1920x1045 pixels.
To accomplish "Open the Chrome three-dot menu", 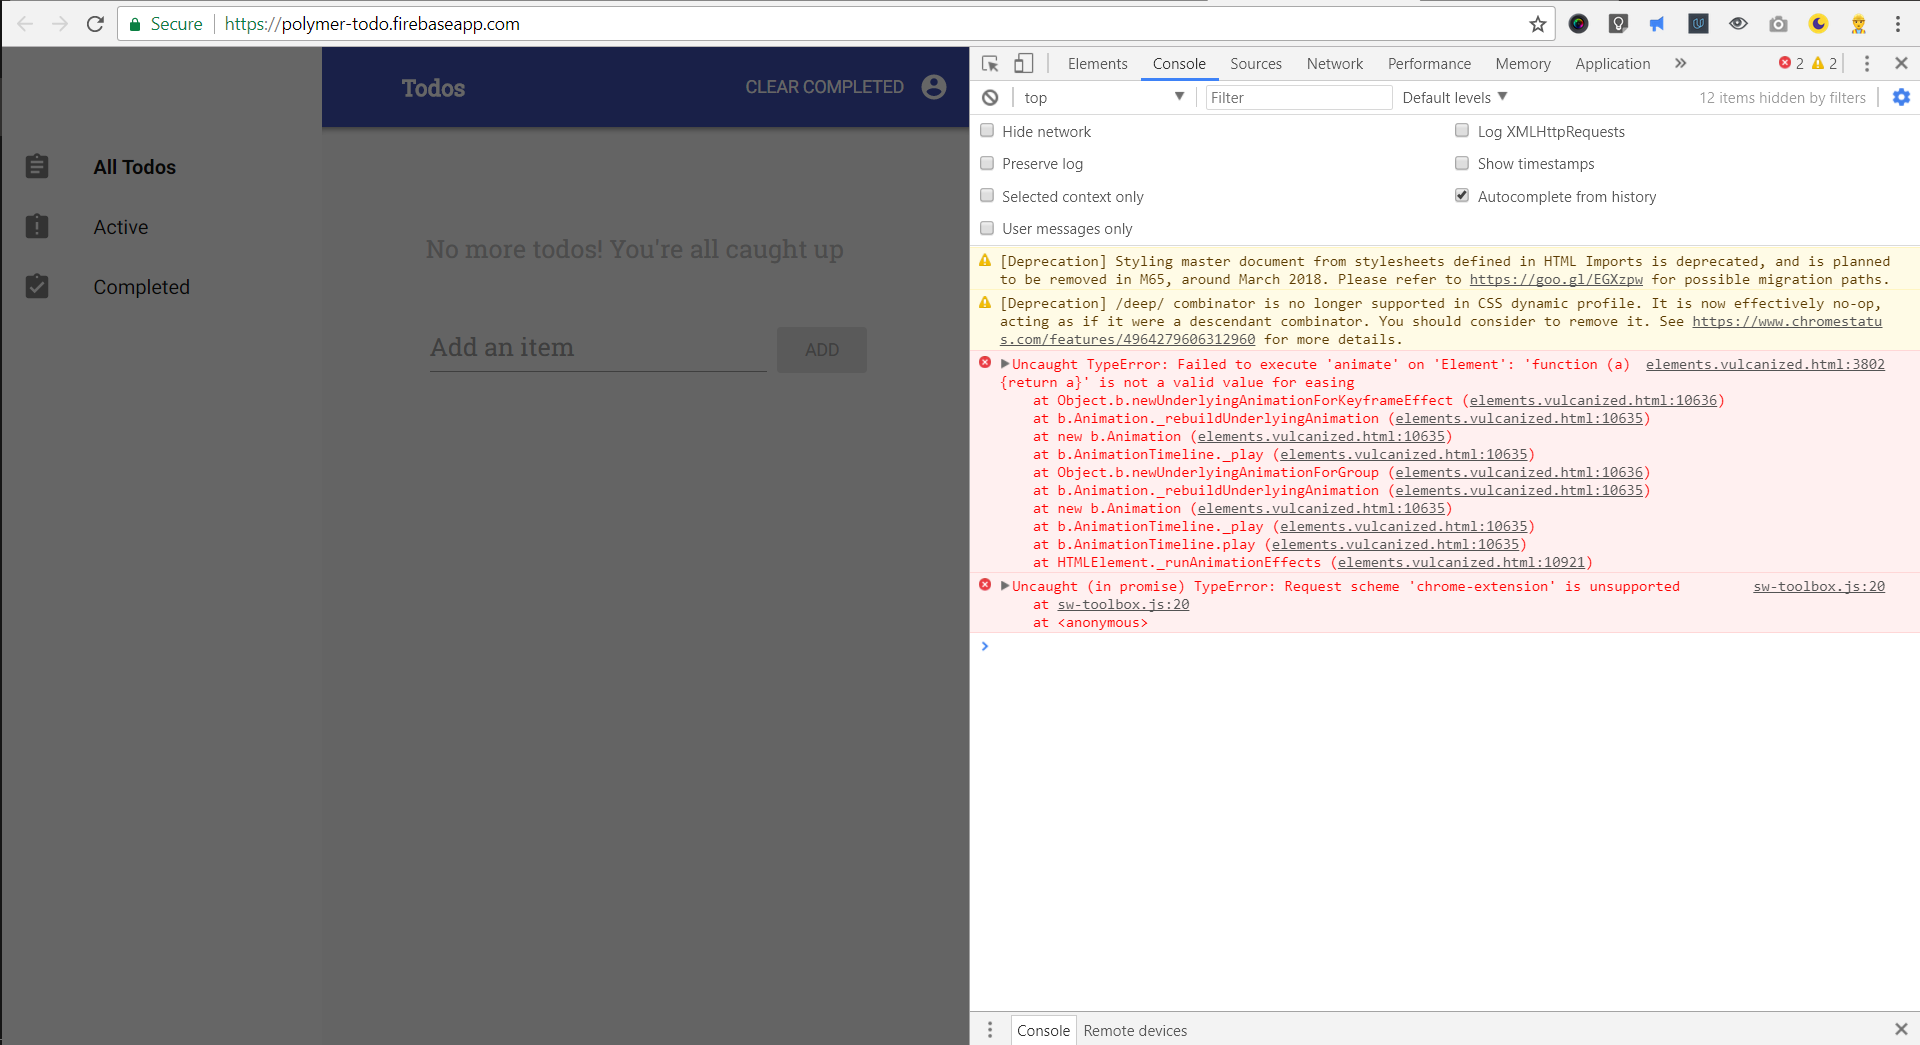I will (x=1897, y=24).
